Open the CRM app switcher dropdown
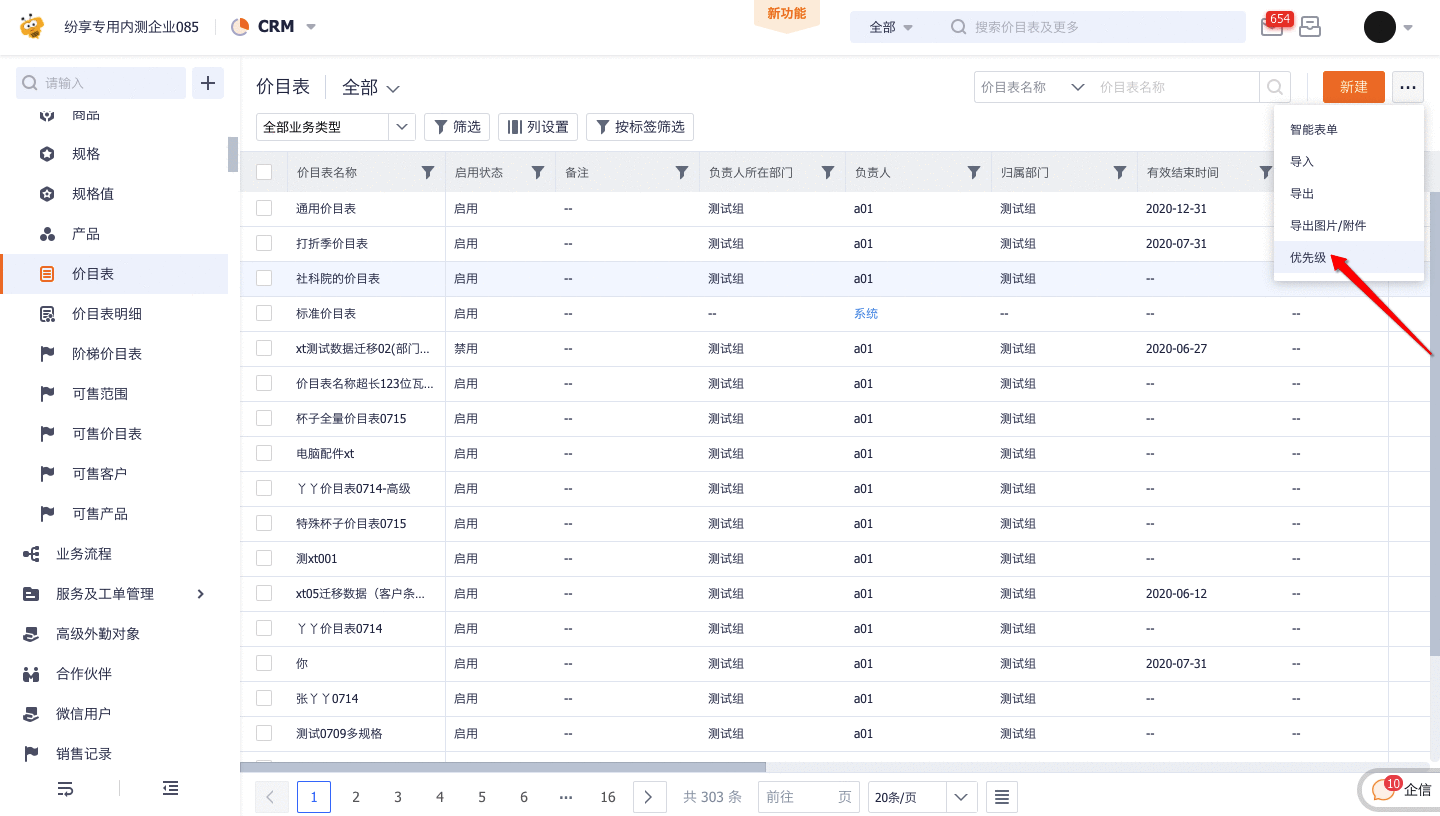This screenshot has height=816, width=1440. [311, 27]
